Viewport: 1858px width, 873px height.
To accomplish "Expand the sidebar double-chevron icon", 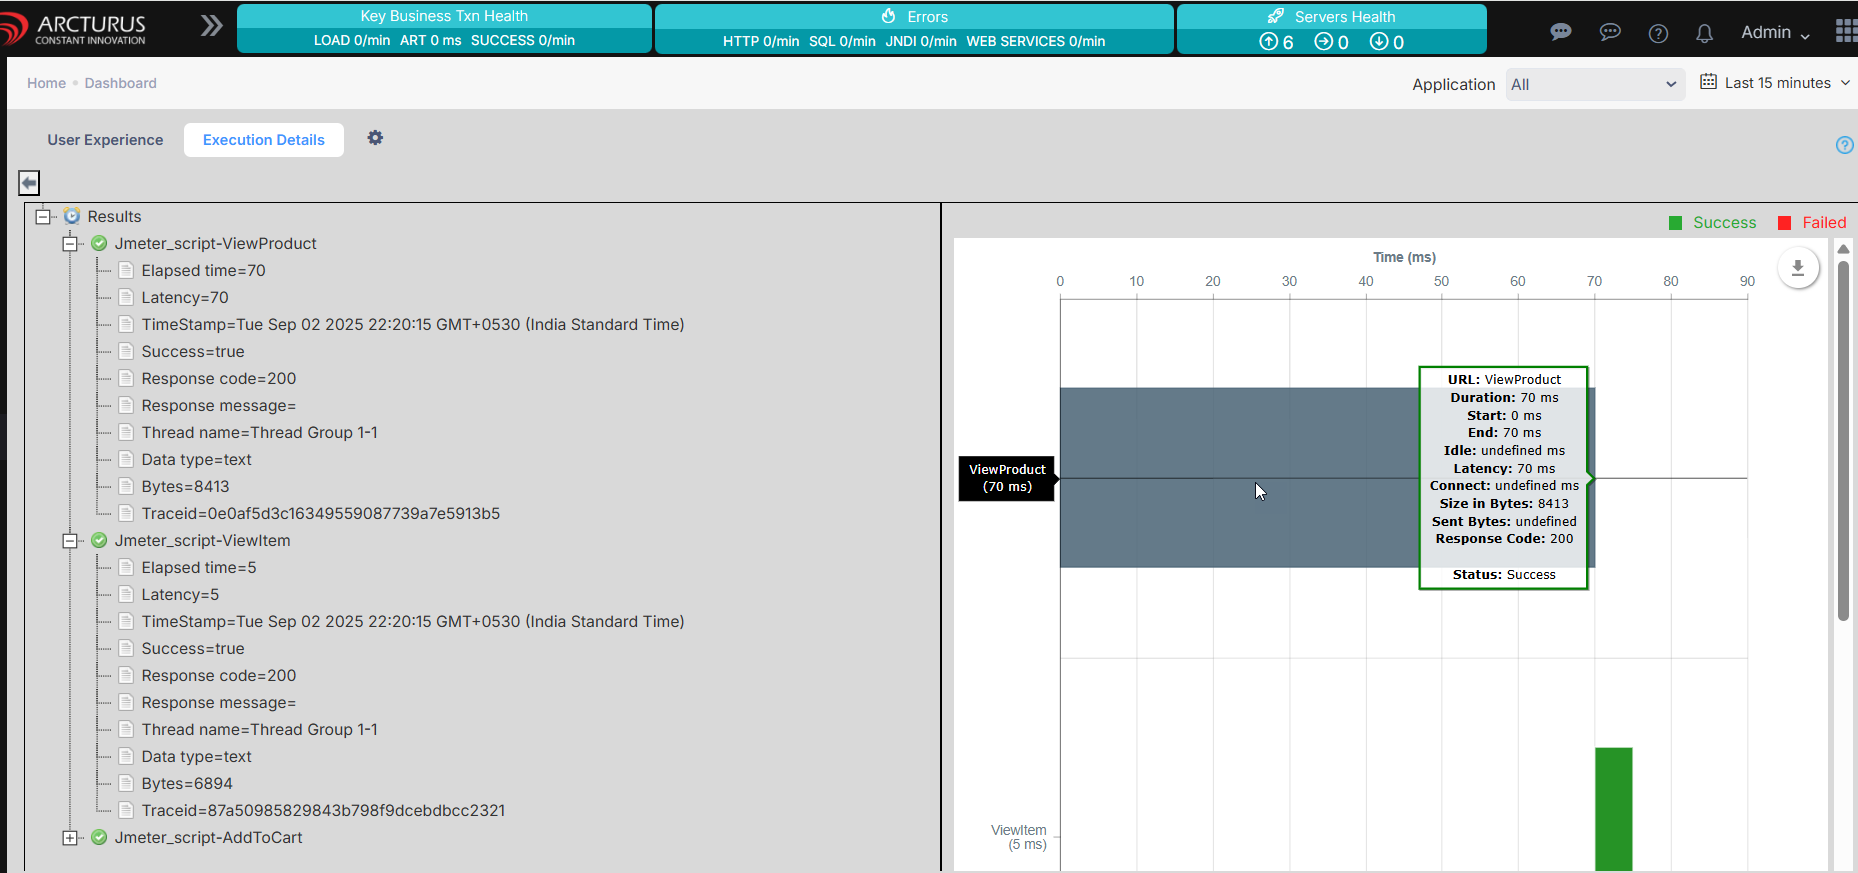I will pyautogui.click(x=211, y=26).
